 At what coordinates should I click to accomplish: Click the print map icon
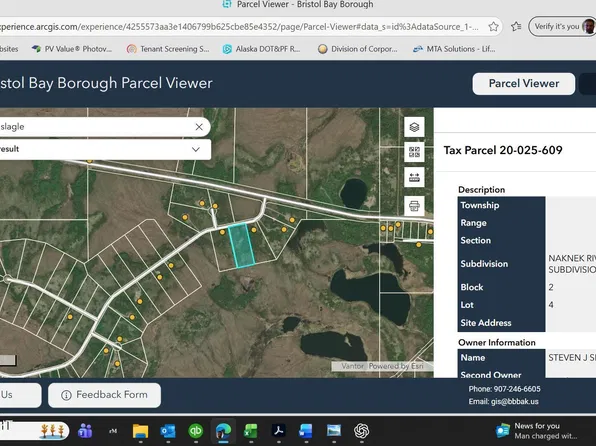[x=414, y=206]
